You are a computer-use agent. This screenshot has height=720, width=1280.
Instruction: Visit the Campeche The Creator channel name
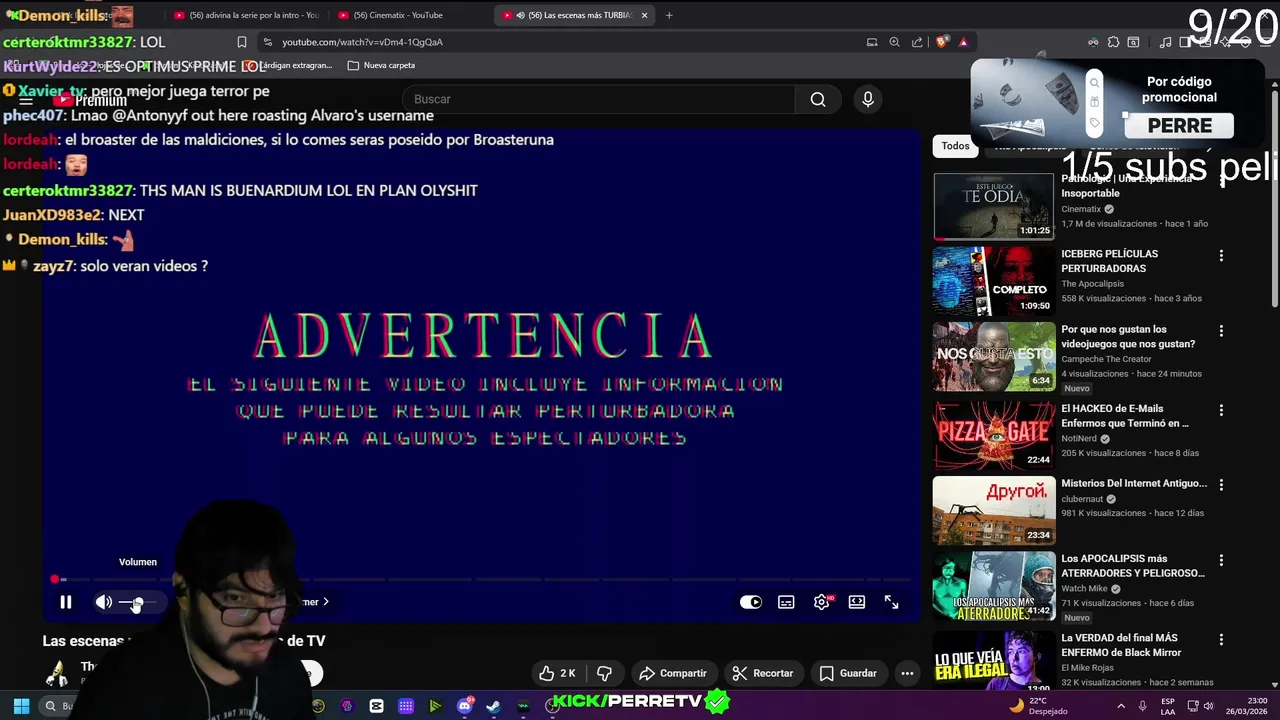1106,359
